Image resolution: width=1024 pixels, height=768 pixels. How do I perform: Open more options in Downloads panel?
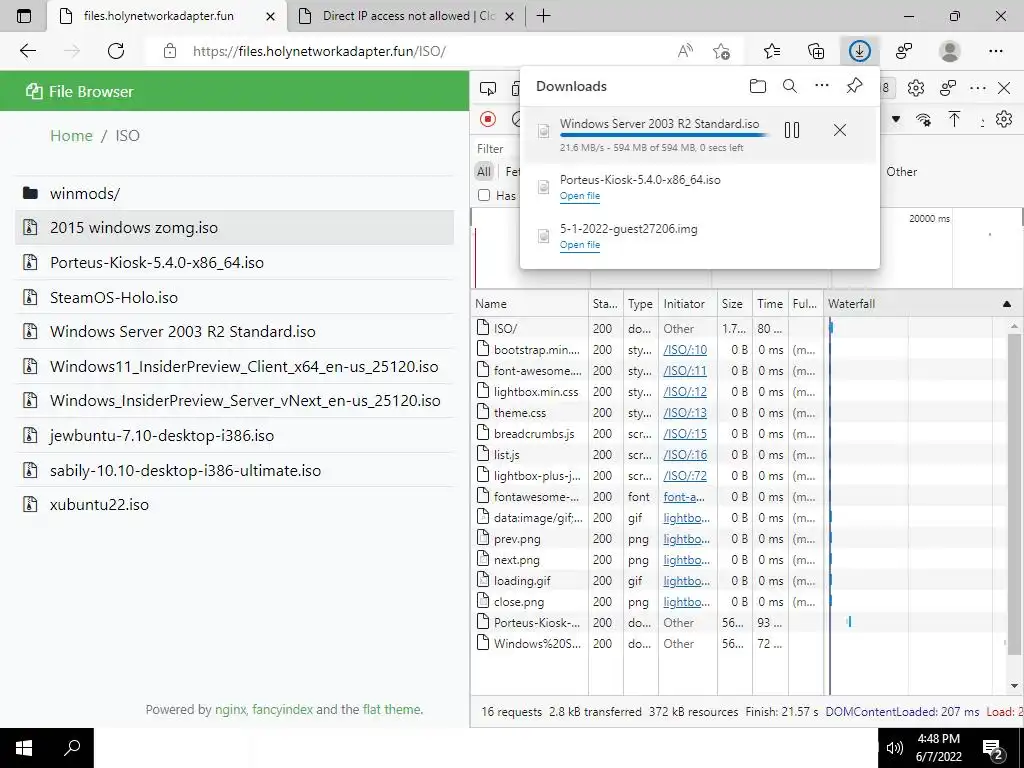822,86
